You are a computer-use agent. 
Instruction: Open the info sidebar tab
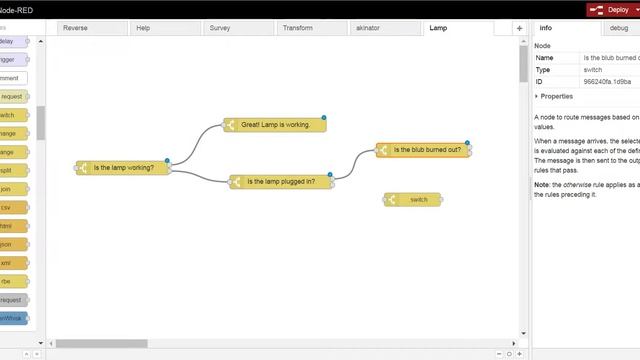tap(567, 28)
